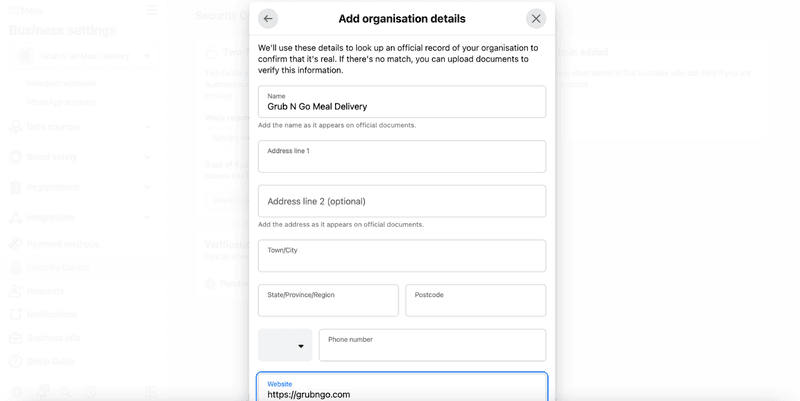Expand the Data sources section
800x401 pixels.
[x=147, y=127]
